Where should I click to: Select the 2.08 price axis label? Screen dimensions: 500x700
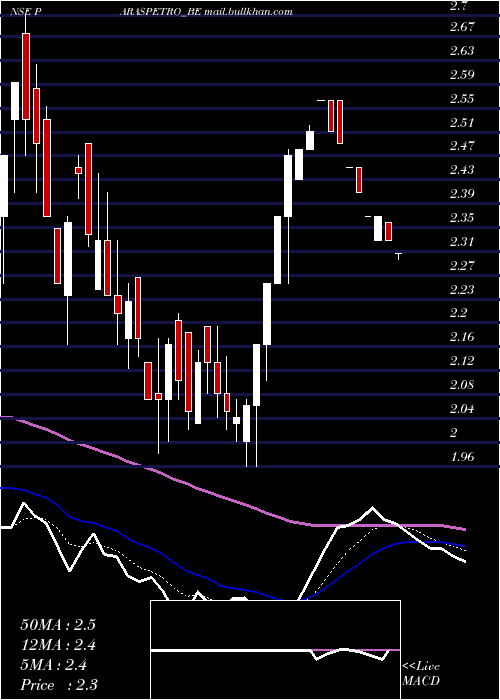click(462, 385)
